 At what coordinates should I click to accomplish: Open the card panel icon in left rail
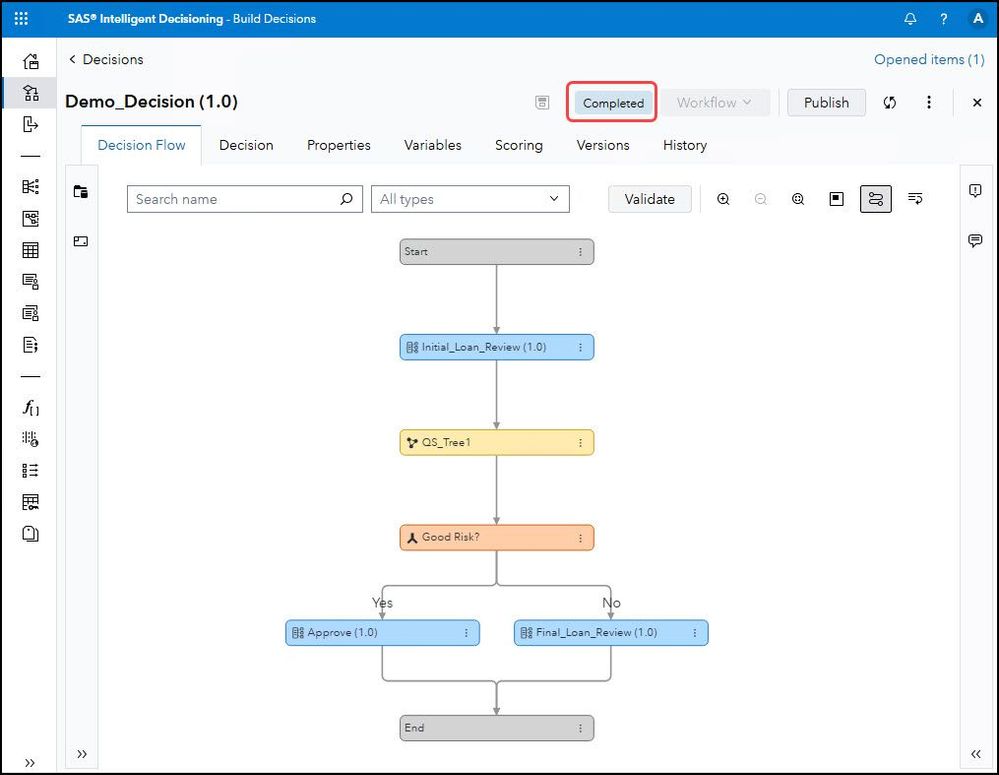tap(81, 242)
